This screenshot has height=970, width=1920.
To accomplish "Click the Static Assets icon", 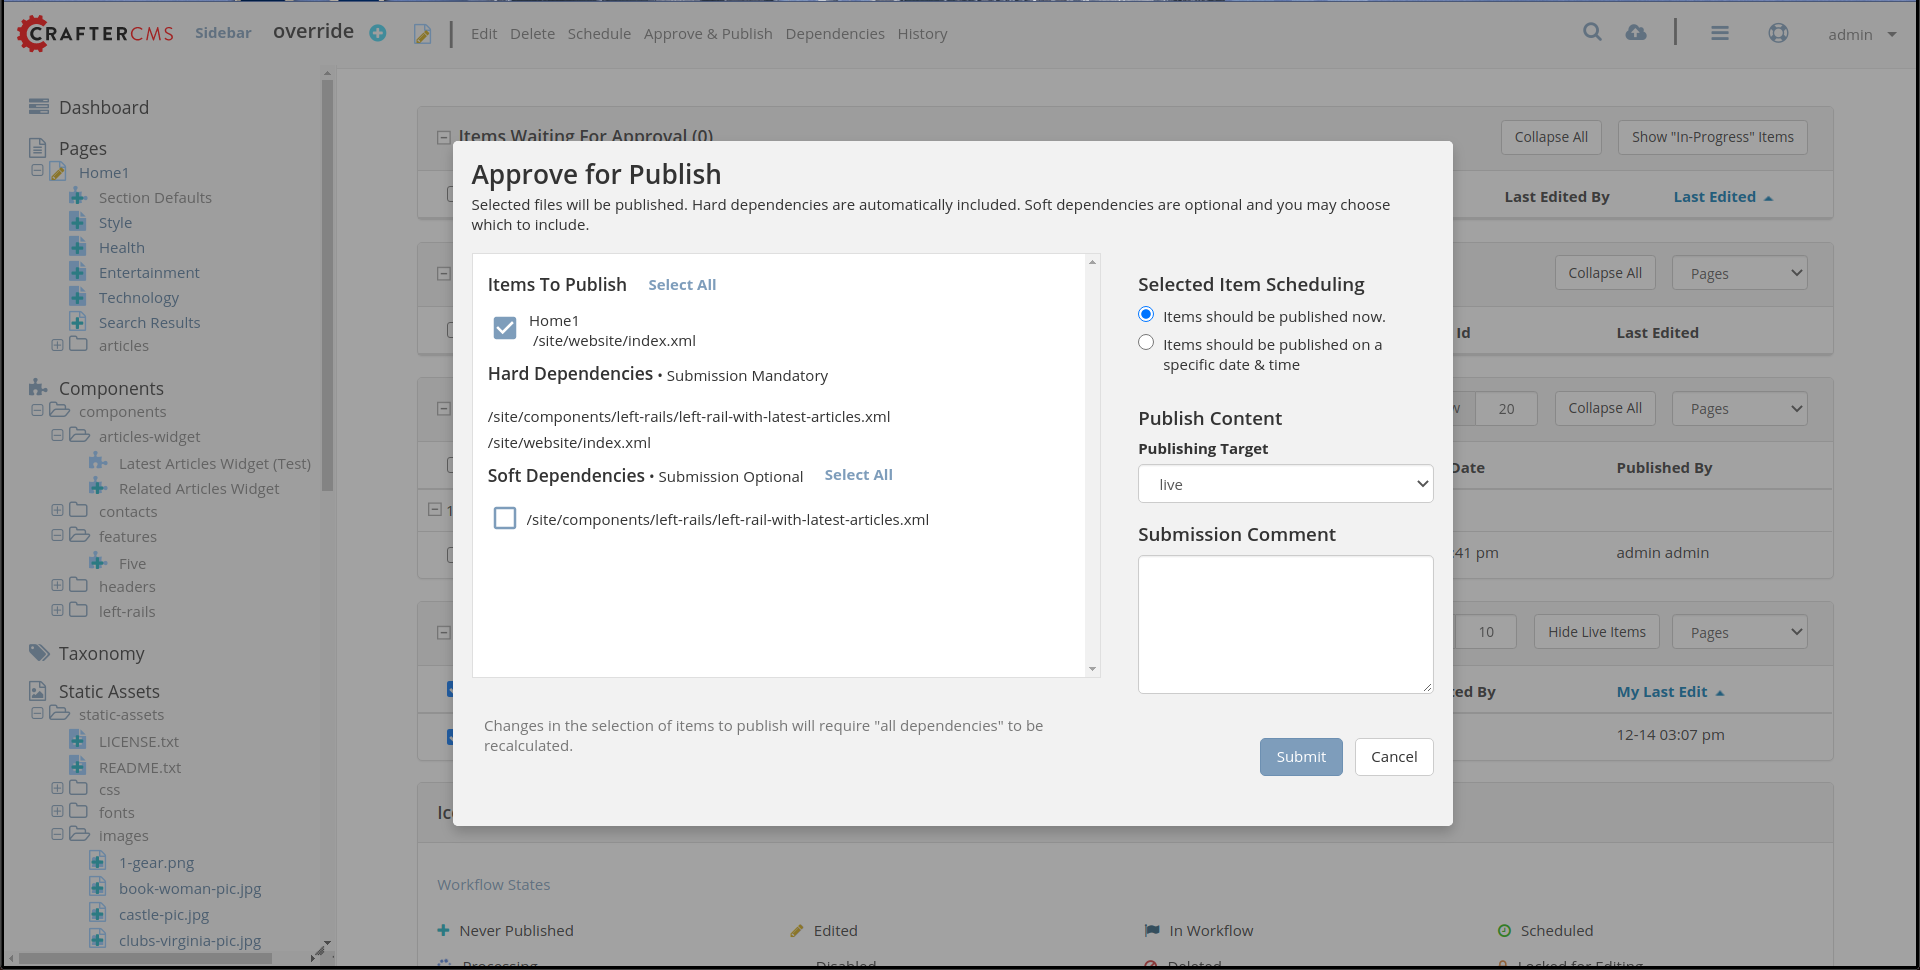I will (x=38, y=691).
